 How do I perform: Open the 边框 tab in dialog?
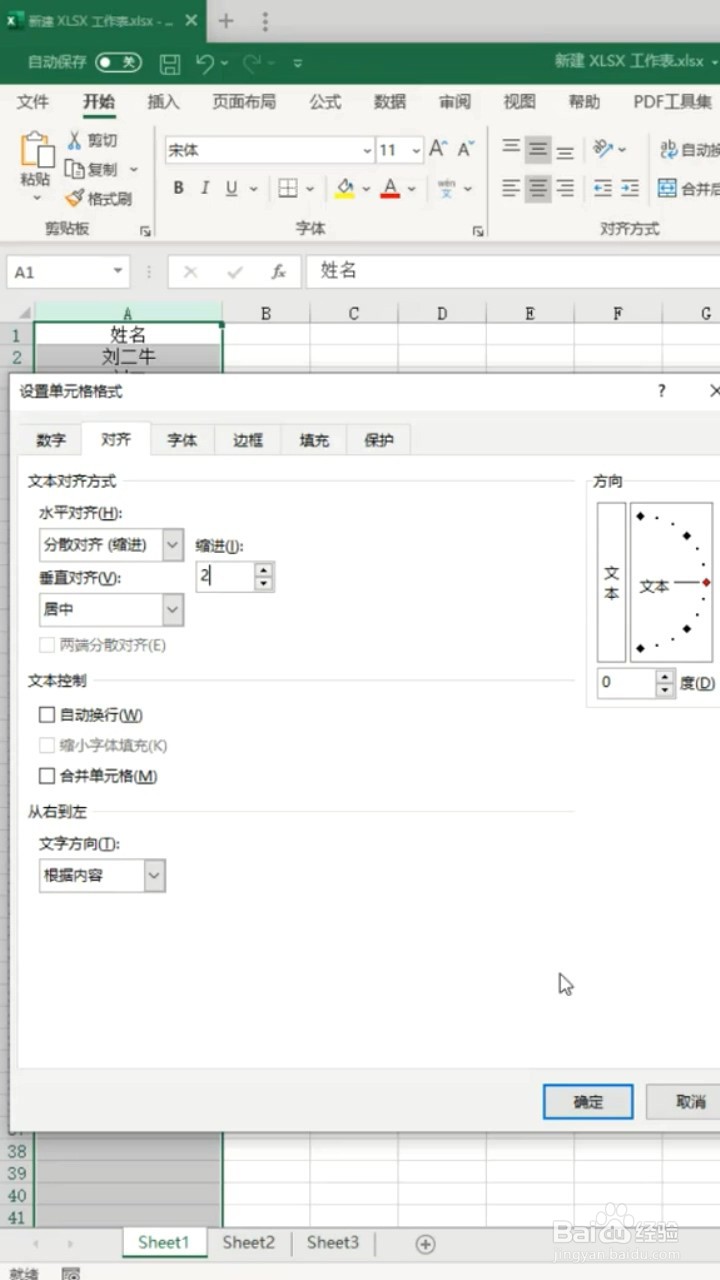click(248, 440)
